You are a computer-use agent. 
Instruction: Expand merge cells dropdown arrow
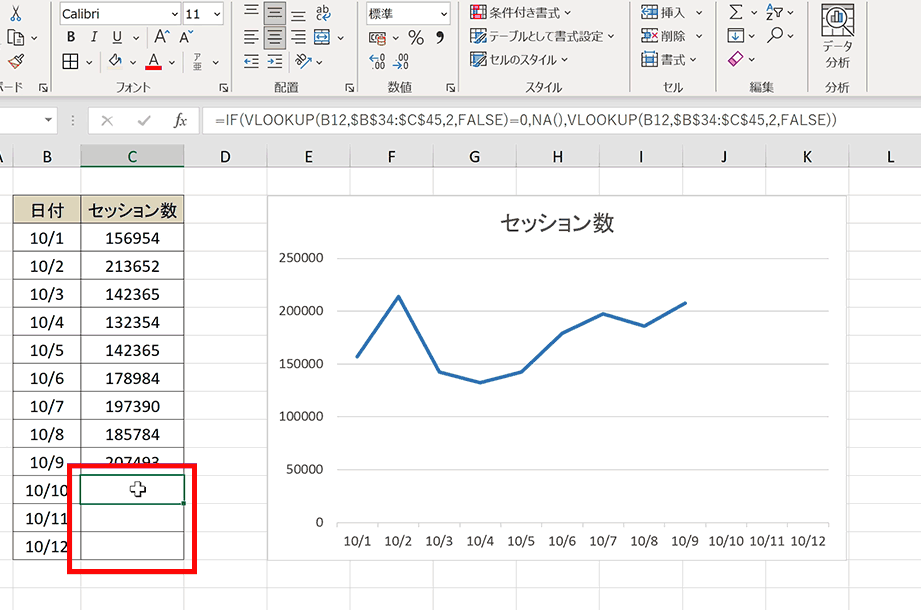click(341, 38)
